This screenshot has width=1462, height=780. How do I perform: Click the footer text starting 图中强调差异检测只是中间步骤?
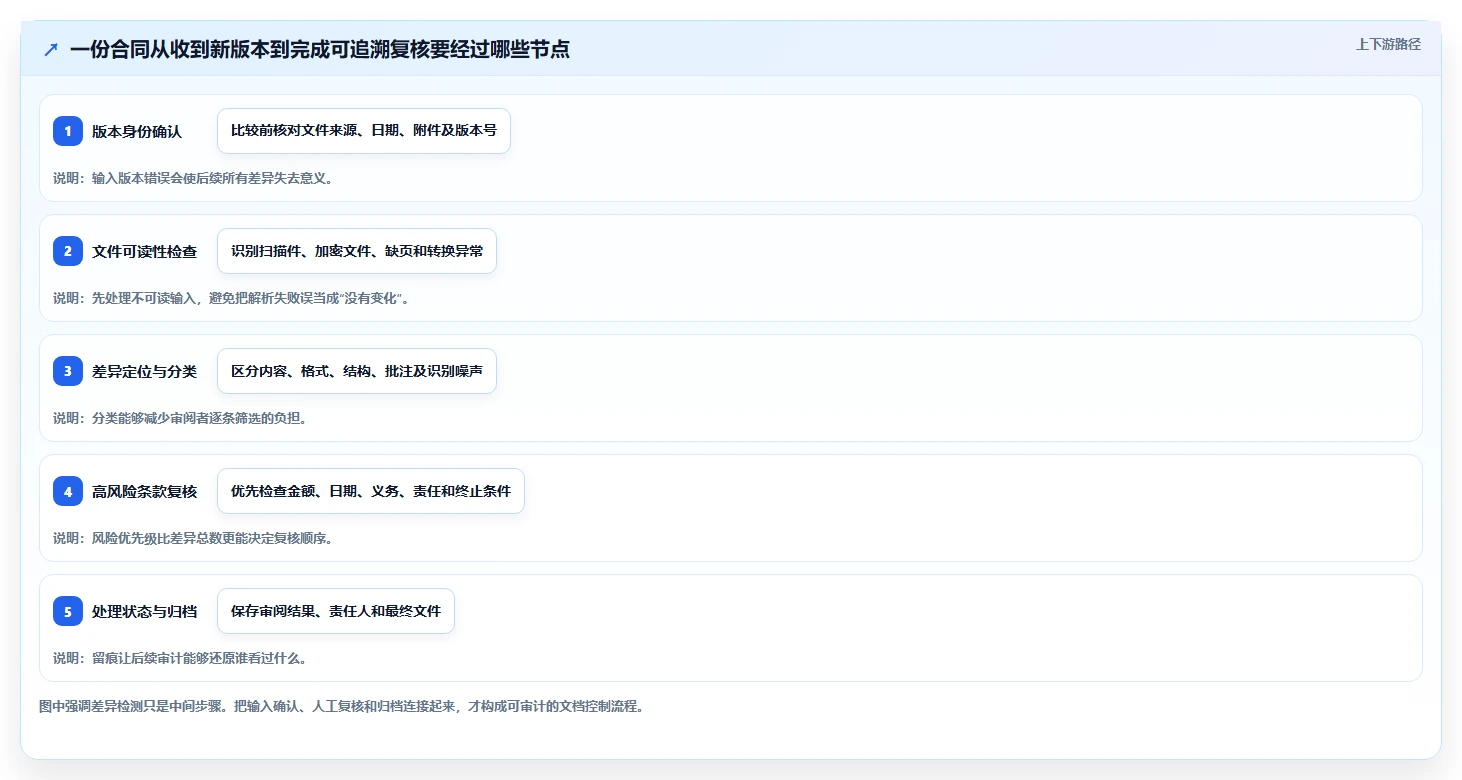pos(341,706)
